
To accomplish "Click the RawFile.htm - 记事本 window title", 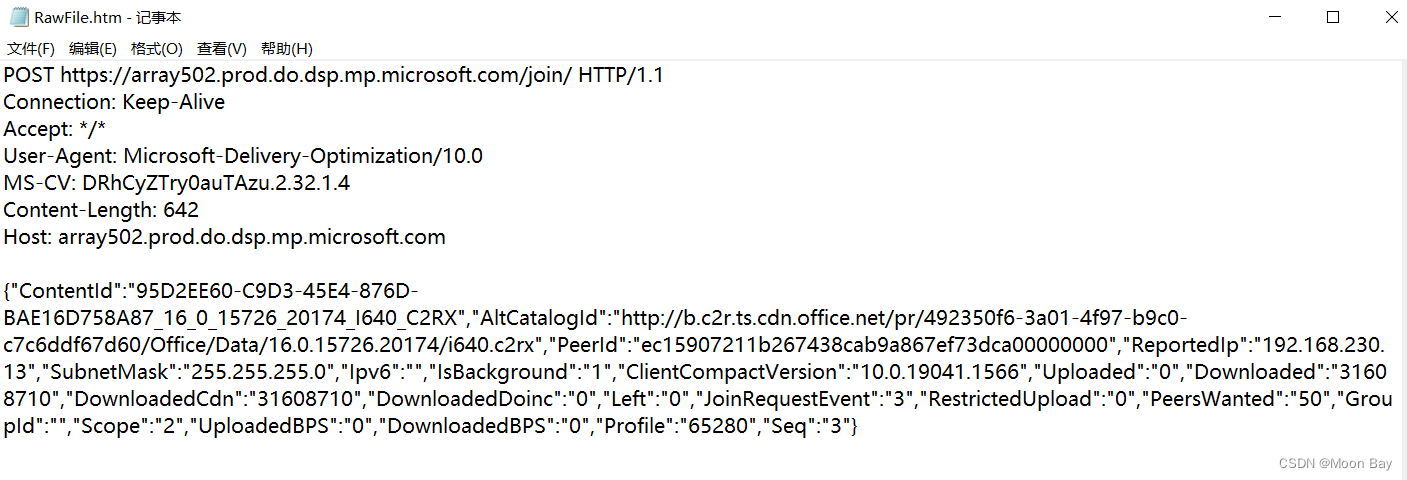I will [108, 18].
